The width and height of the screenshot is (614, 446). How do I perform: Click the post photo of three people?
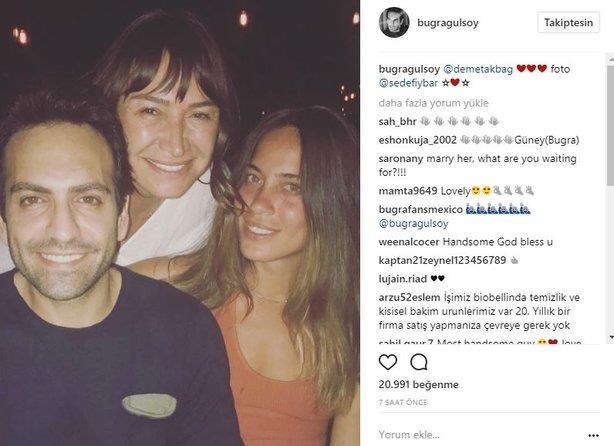[180, 223]
